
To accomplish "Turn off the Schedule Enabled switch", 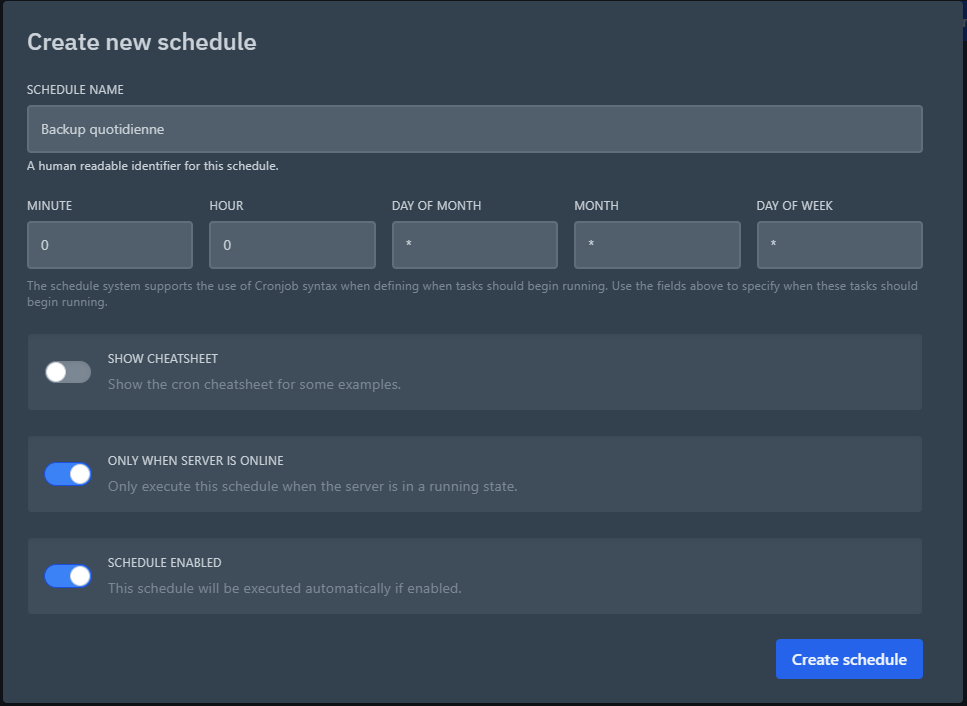I will click(68, 576).
